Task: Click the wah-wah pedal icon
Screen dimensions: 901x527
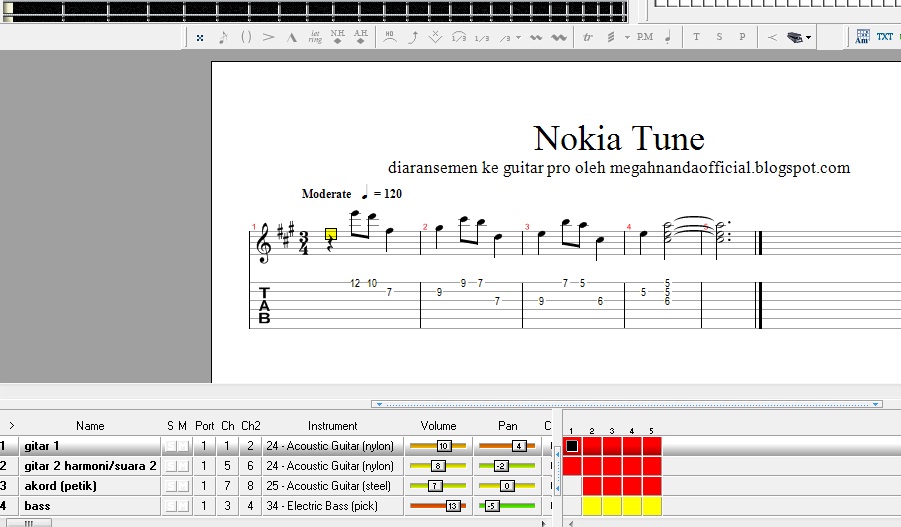Action: [x=795, y=37]
